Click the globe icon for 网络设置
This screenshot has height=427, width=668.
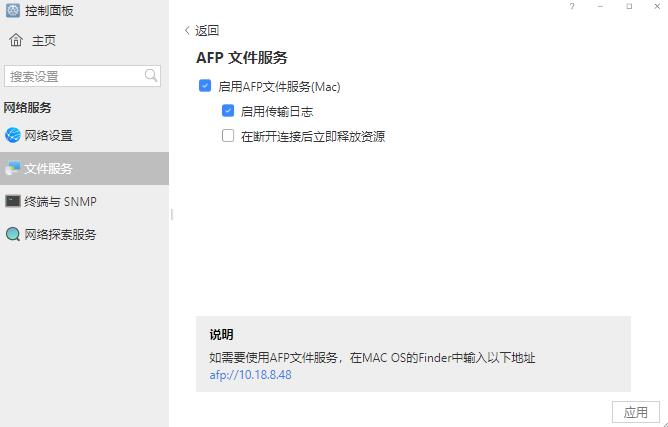pyautogui.click(x=13, y=135)
